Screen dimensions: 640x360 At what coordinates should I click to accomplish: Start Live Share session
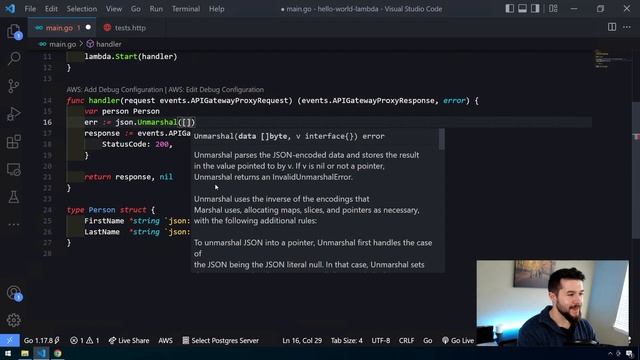129,340
